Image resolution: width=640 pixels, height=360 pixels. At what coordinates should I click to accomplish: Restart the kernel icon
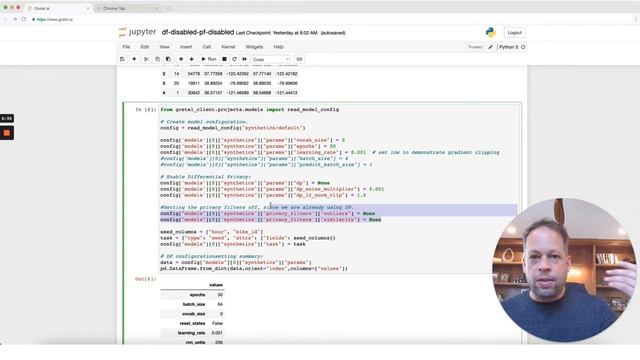234,59
